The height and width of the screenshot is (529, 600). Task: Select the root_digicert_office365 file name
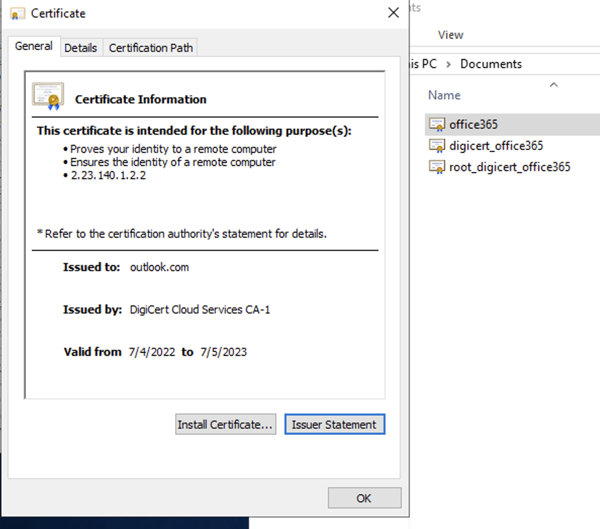pyautogui.click(x=510, y=167)
